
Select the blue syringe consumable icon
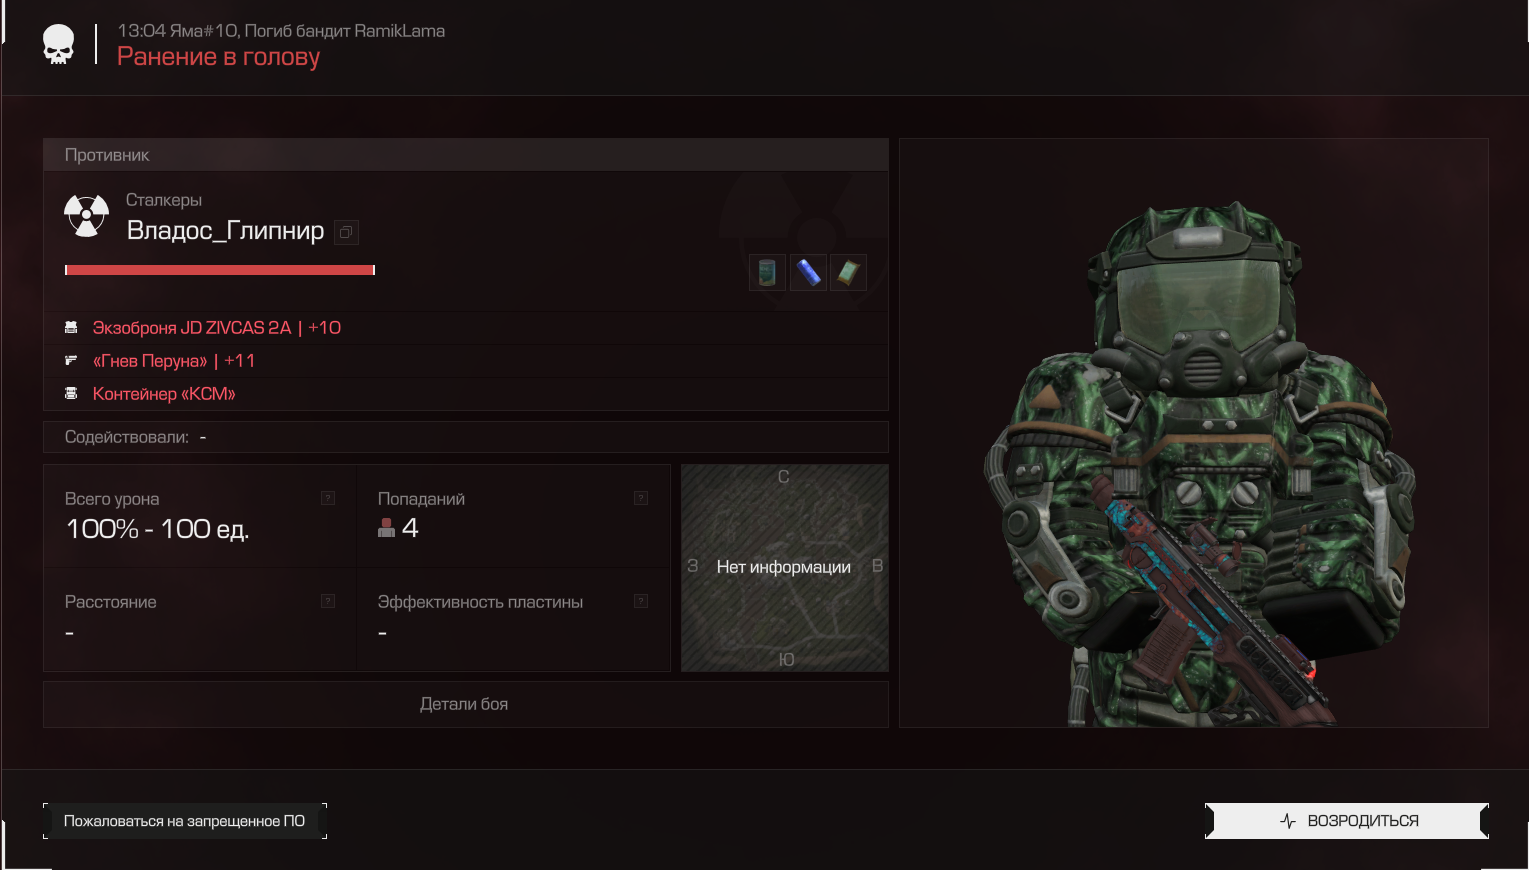808,272
